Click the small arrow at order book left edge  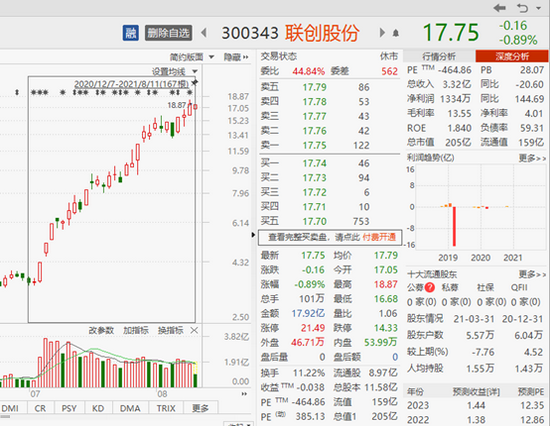253,234
